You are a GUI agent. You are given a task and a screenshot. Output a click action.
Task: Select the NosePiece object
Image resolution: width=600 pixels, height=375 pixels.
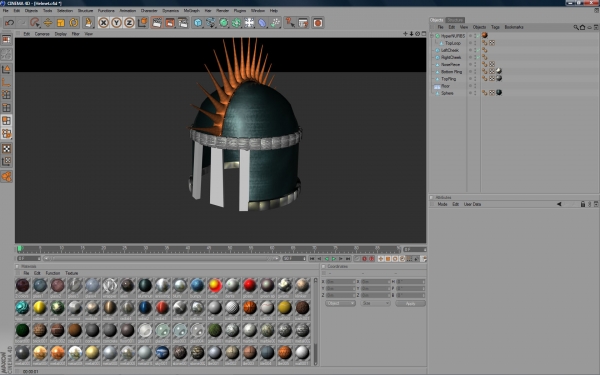pos(450,65)
